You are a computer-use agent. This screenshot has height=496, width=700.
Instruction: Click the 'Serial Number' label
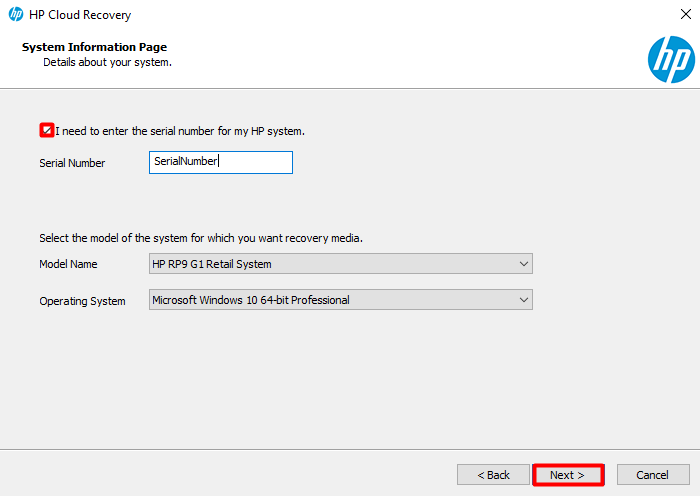tap(72, 163)
